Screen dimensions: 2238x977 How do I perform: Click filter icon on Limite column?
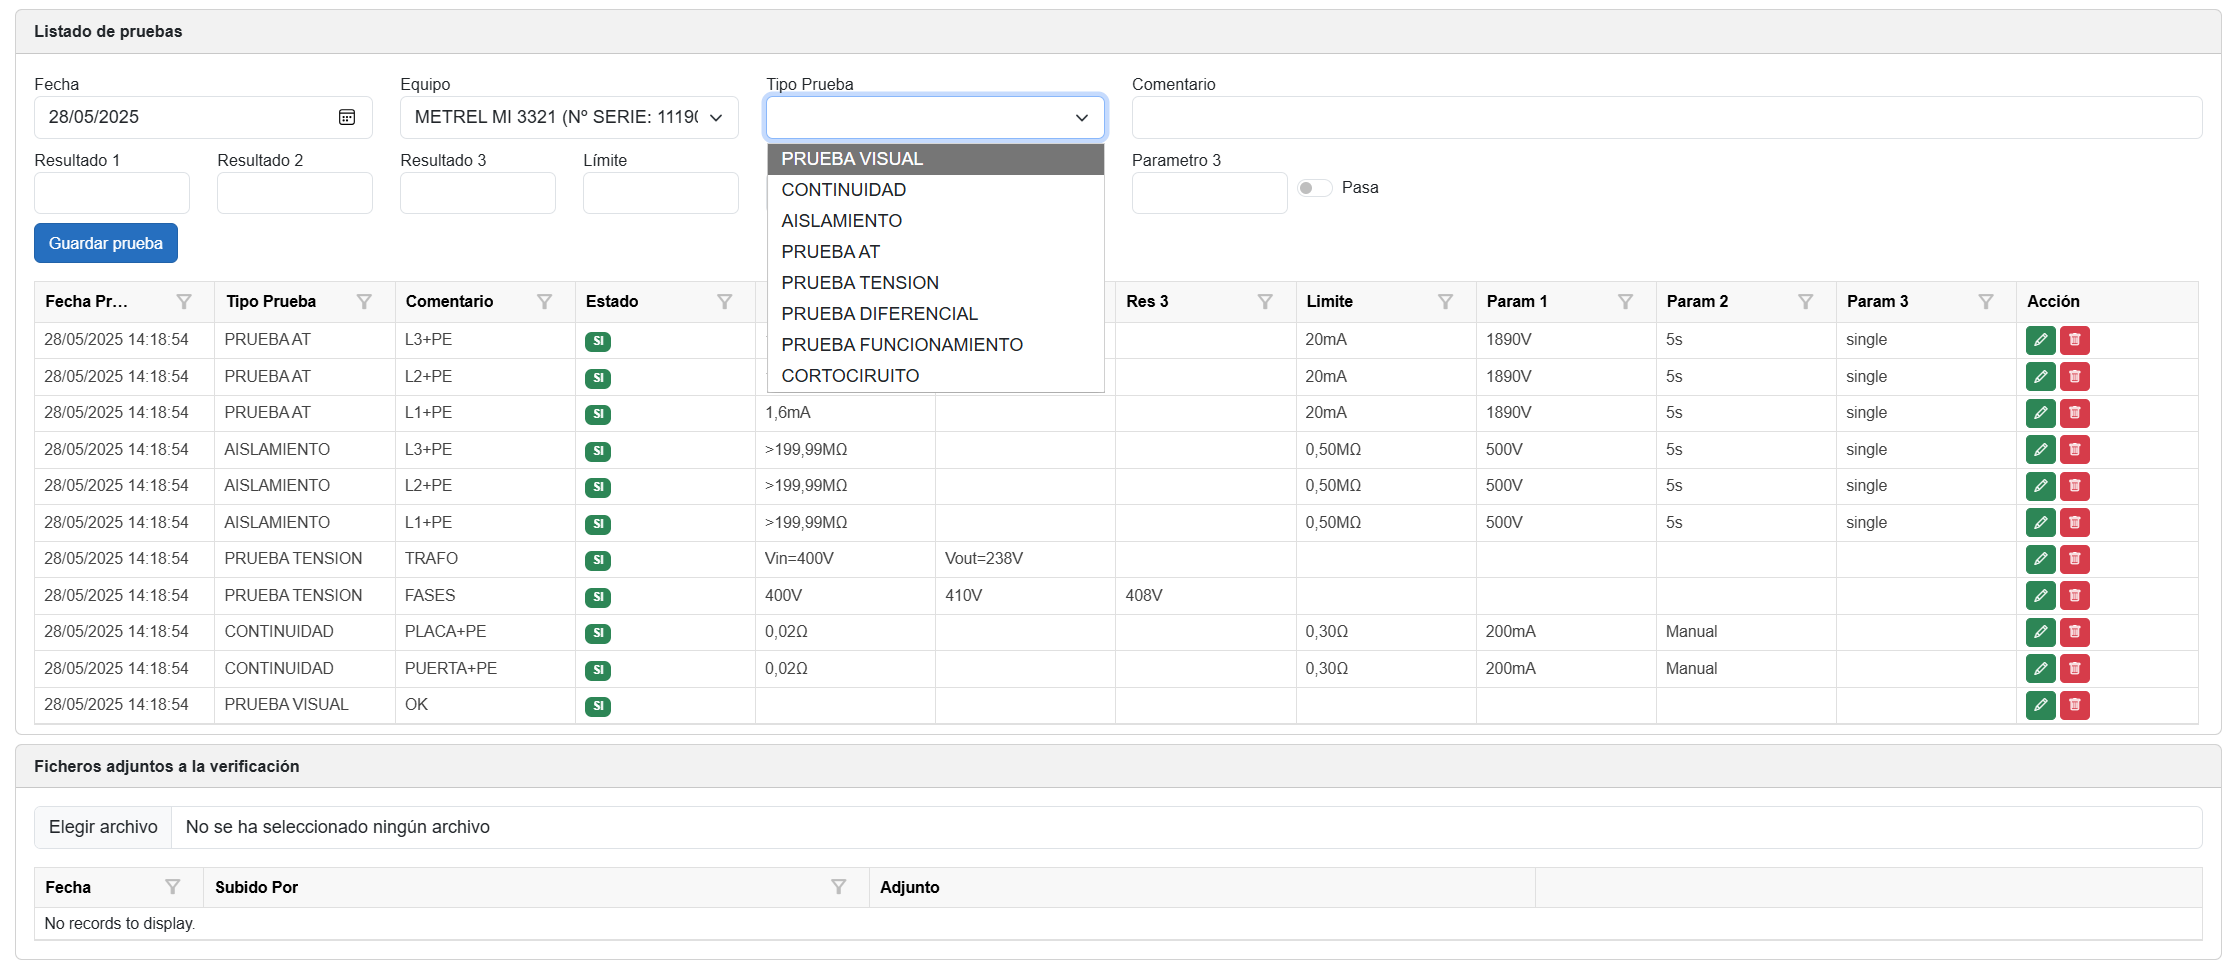click(x=1445, y=302)
